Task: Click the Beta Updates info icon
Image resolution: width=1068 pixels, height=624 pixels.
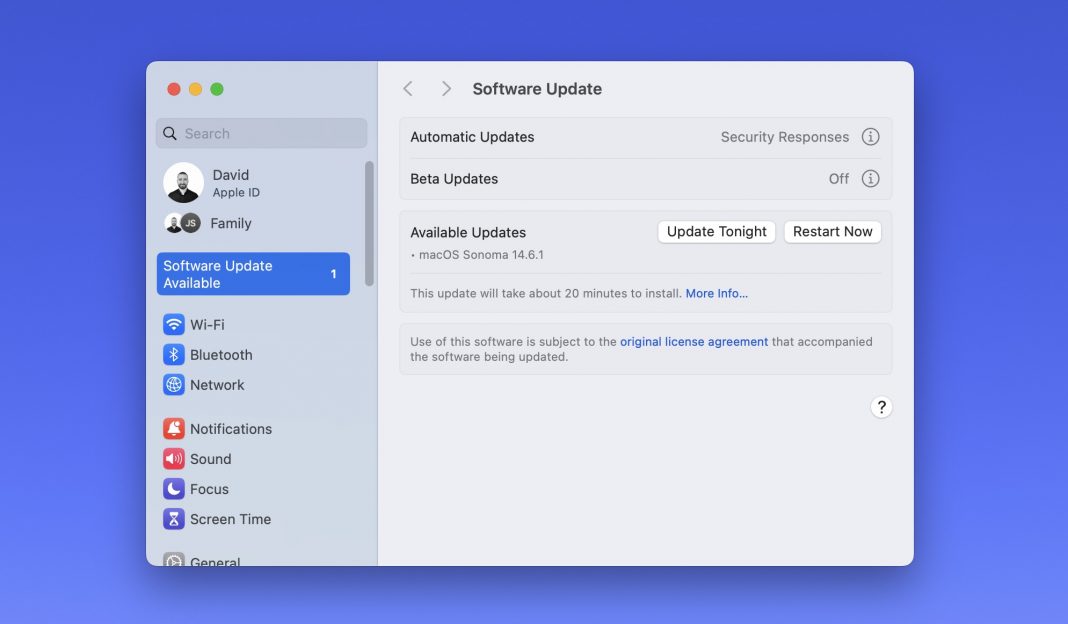Action: pyautogui.click(x=870, y=179)
